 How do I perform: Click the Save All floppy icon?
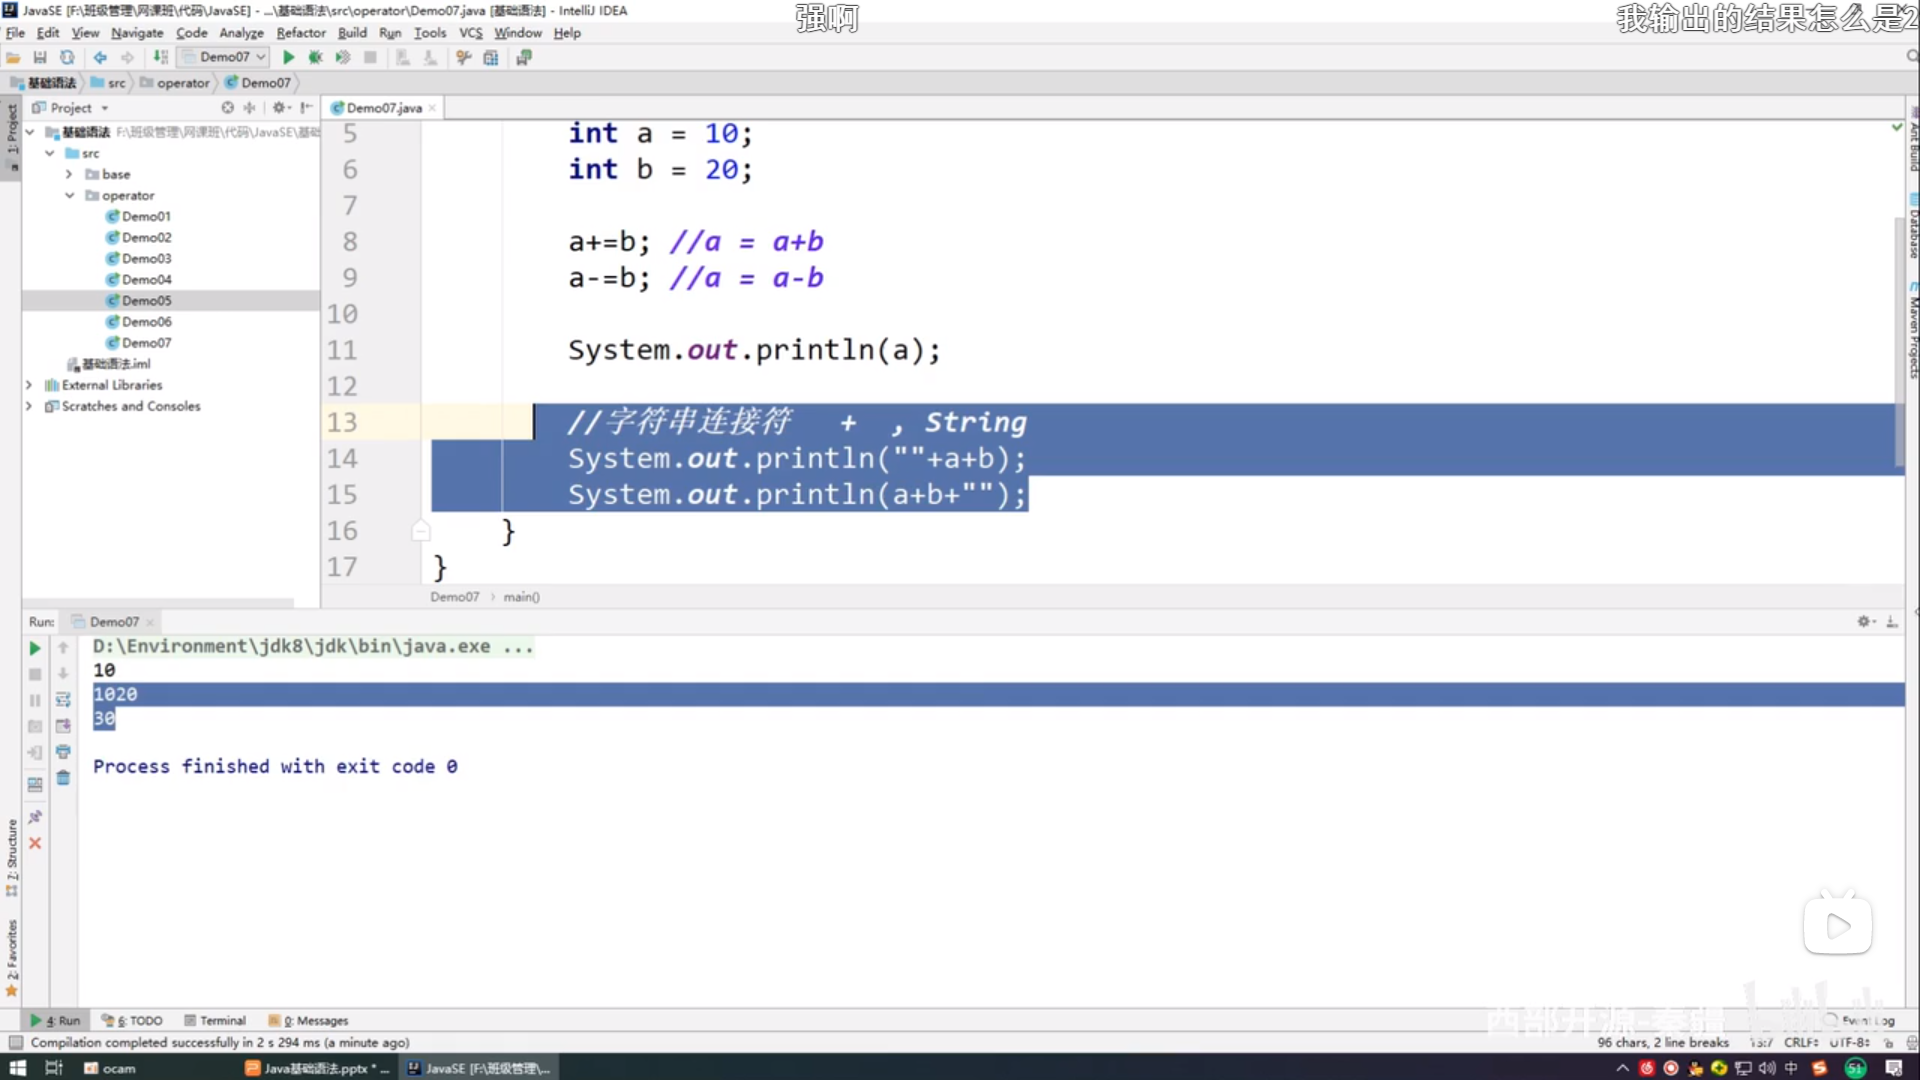click(x=40, y=58)
